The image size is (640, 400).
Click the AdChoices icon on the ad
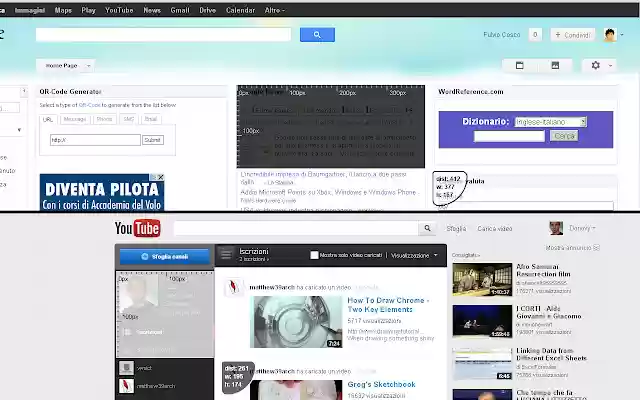[x=153, y=177]
